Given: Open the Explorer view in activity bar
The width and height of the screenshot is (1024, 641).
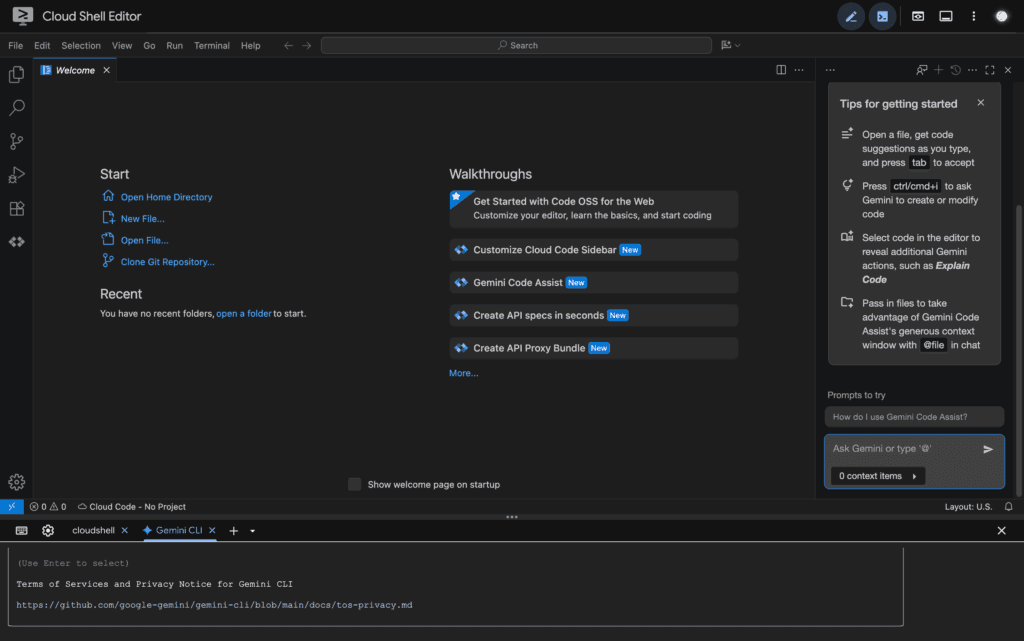Looking at the screenshot, I should pos(16,75).
